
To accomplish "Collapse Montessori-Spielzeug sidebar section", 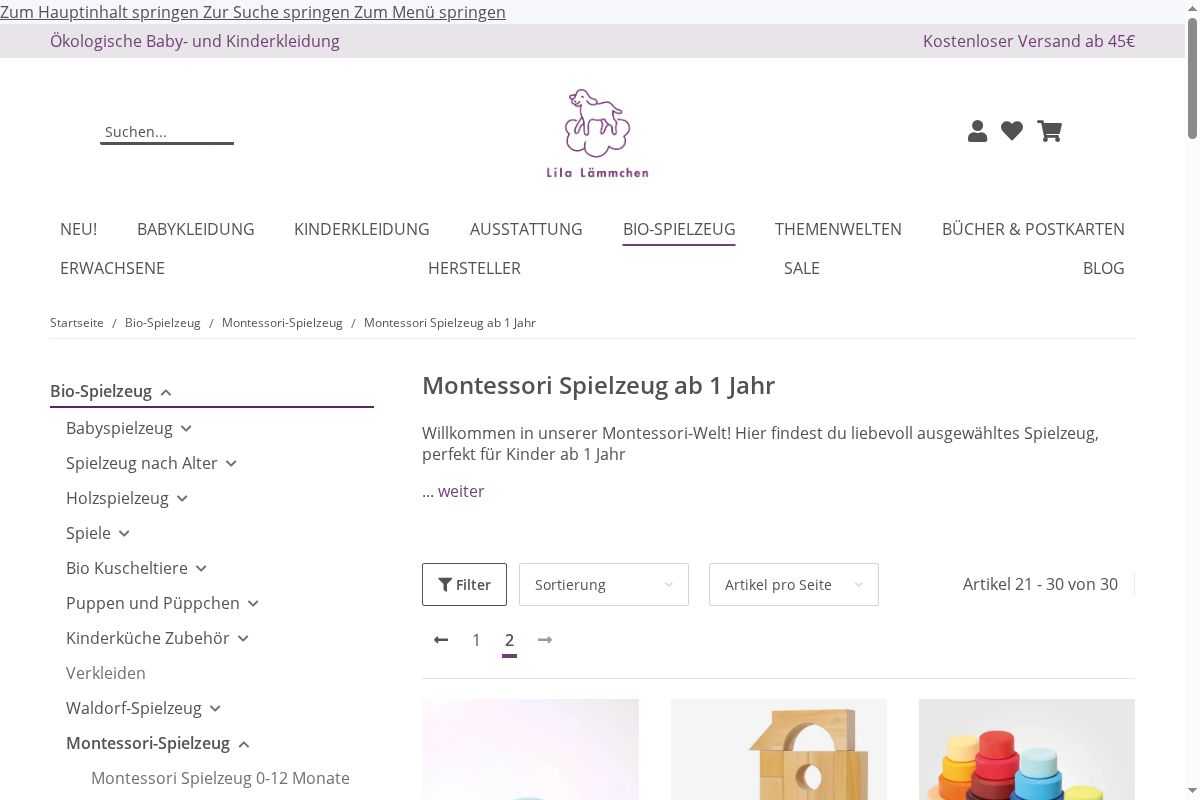I will click(x=244, y=744).
